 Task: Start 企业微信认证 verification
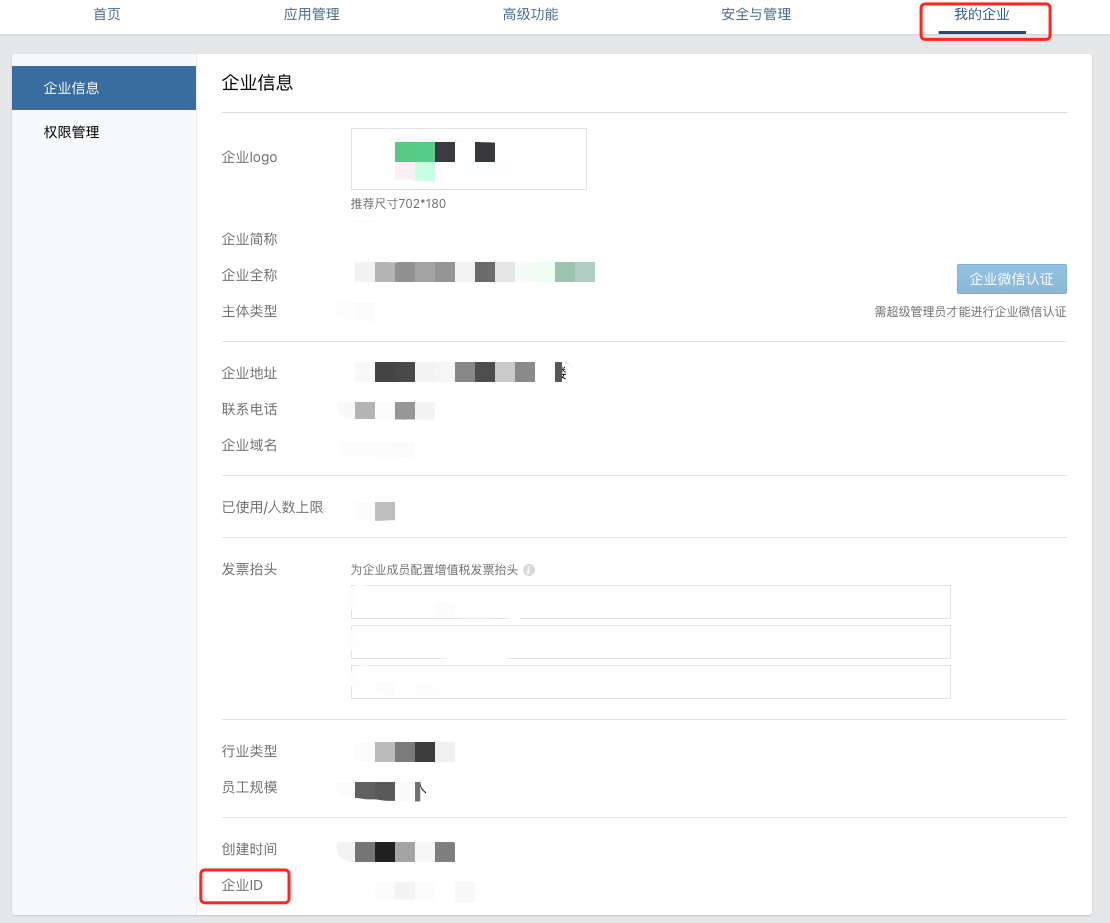tap(1012, 278)
